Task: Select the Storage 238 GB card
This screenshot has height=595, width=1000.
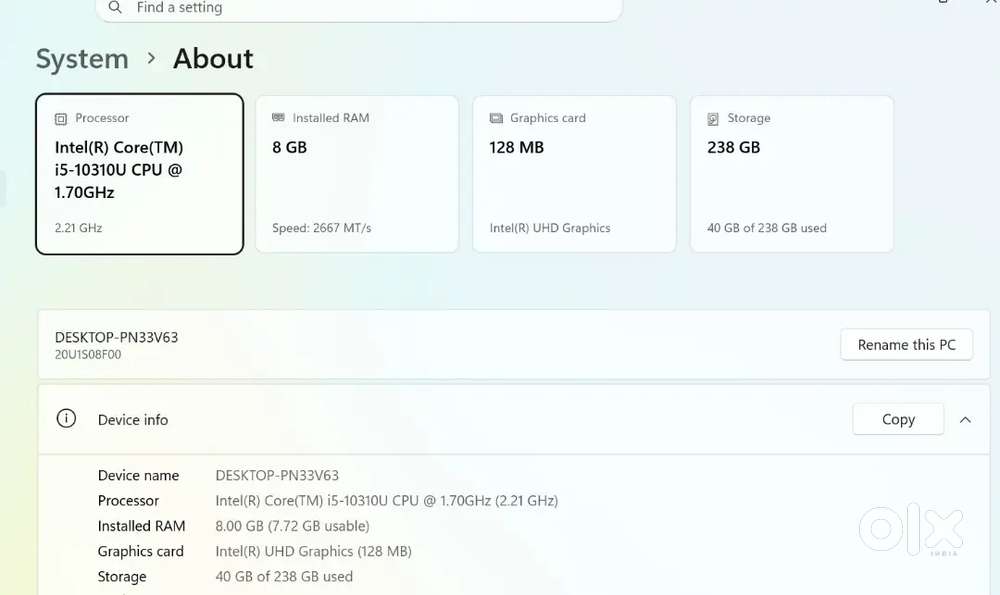Action: (x=792, y=174)
